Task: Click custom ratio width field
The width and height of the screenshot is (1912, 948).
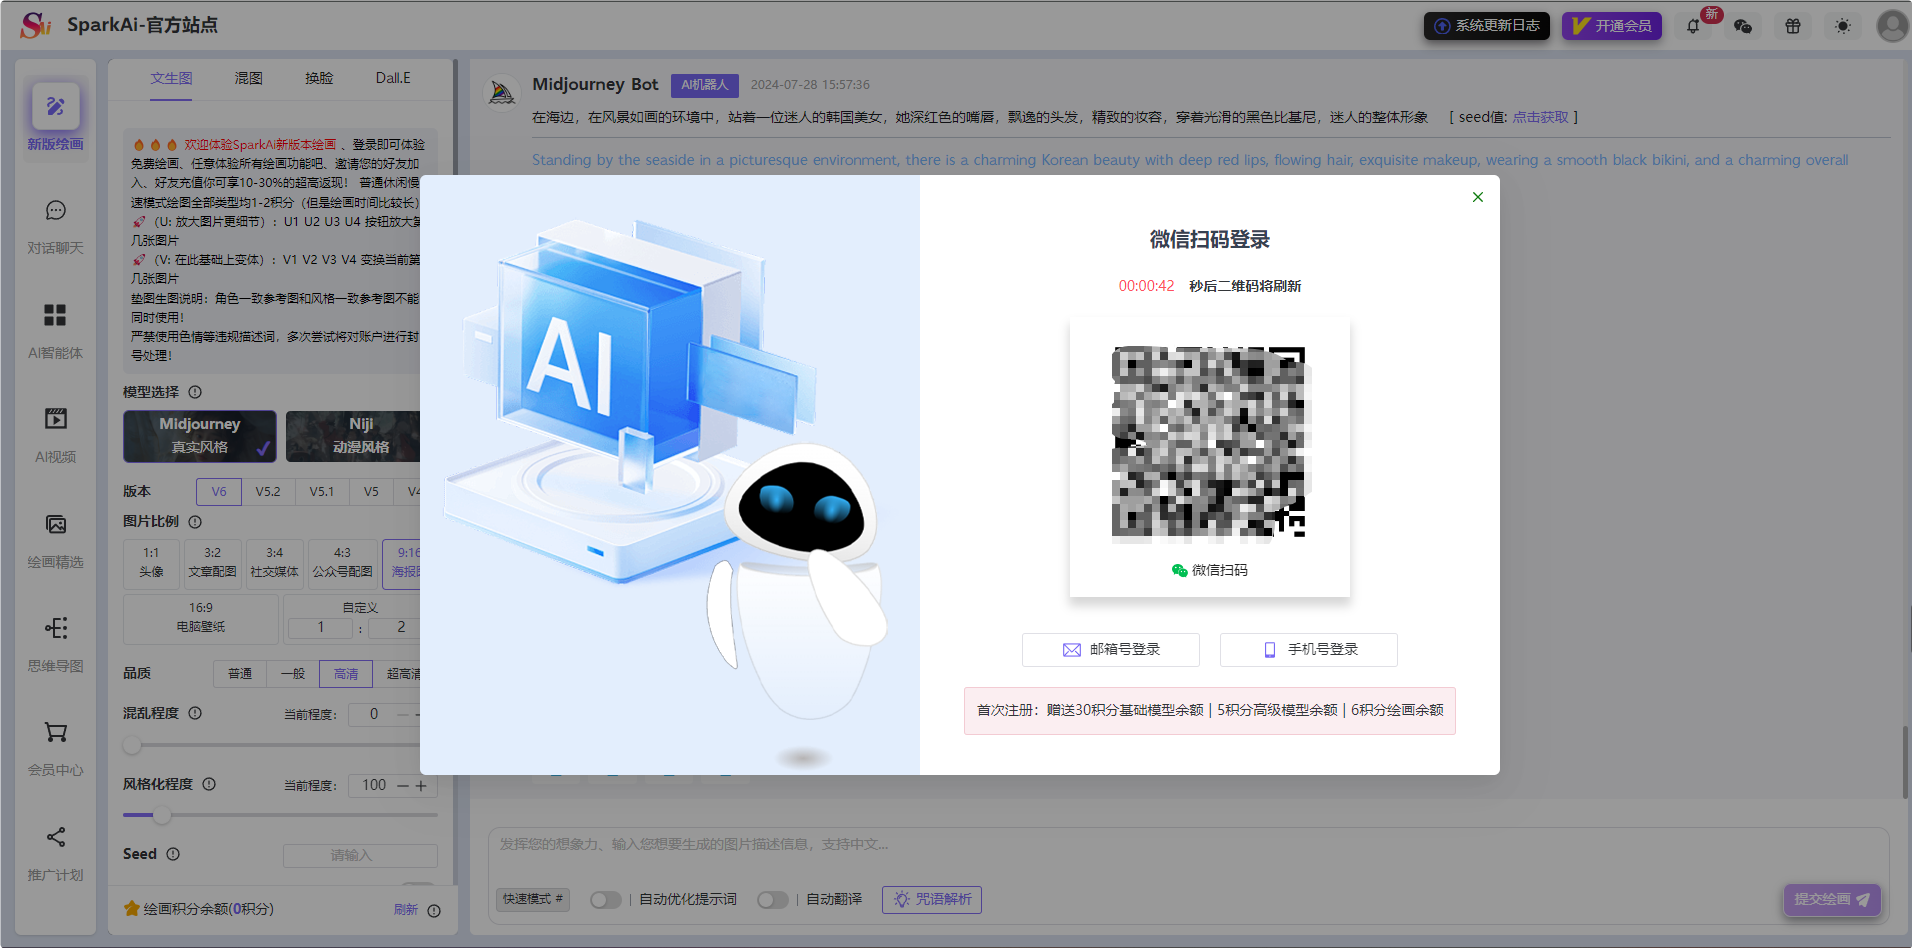Action: (321, 628)
